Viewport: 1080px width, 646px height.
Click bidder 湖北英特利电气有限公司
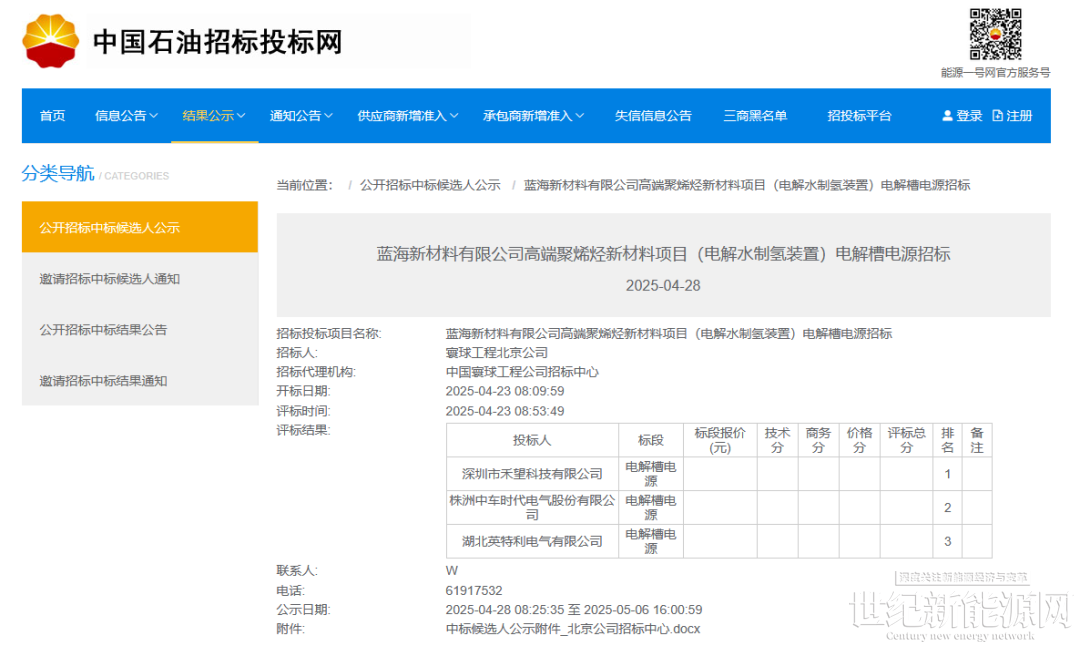click(x=532, y=541)
